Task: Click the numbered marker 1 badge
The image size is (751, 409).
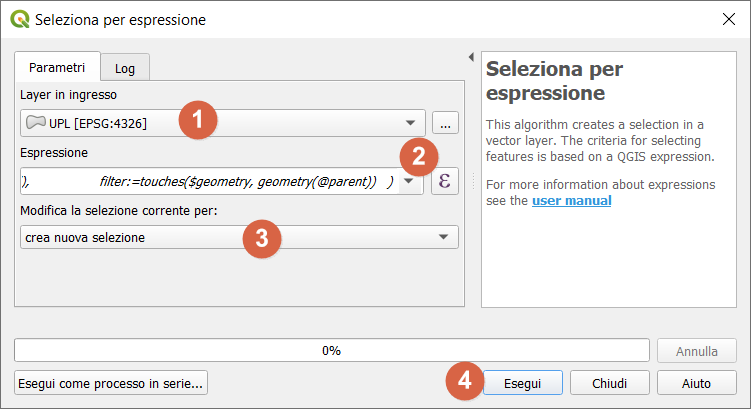Action: coord(198,119)
